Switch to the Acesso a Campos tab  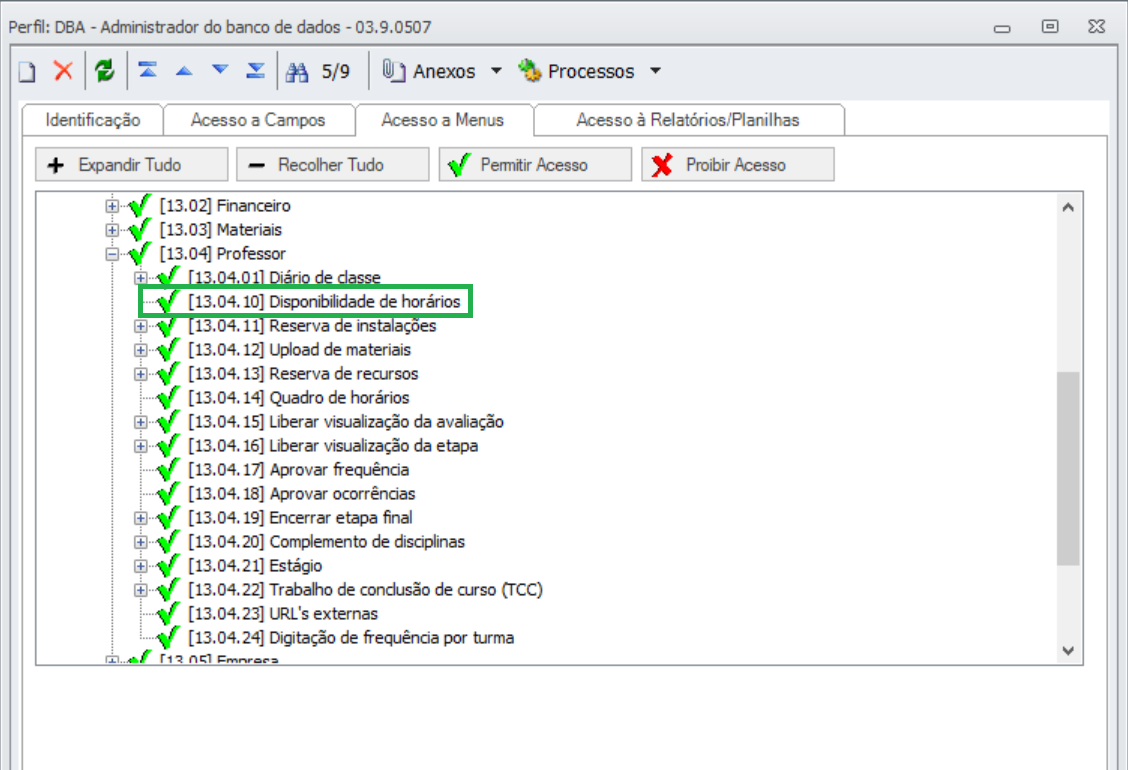click(x=258, y=120)
